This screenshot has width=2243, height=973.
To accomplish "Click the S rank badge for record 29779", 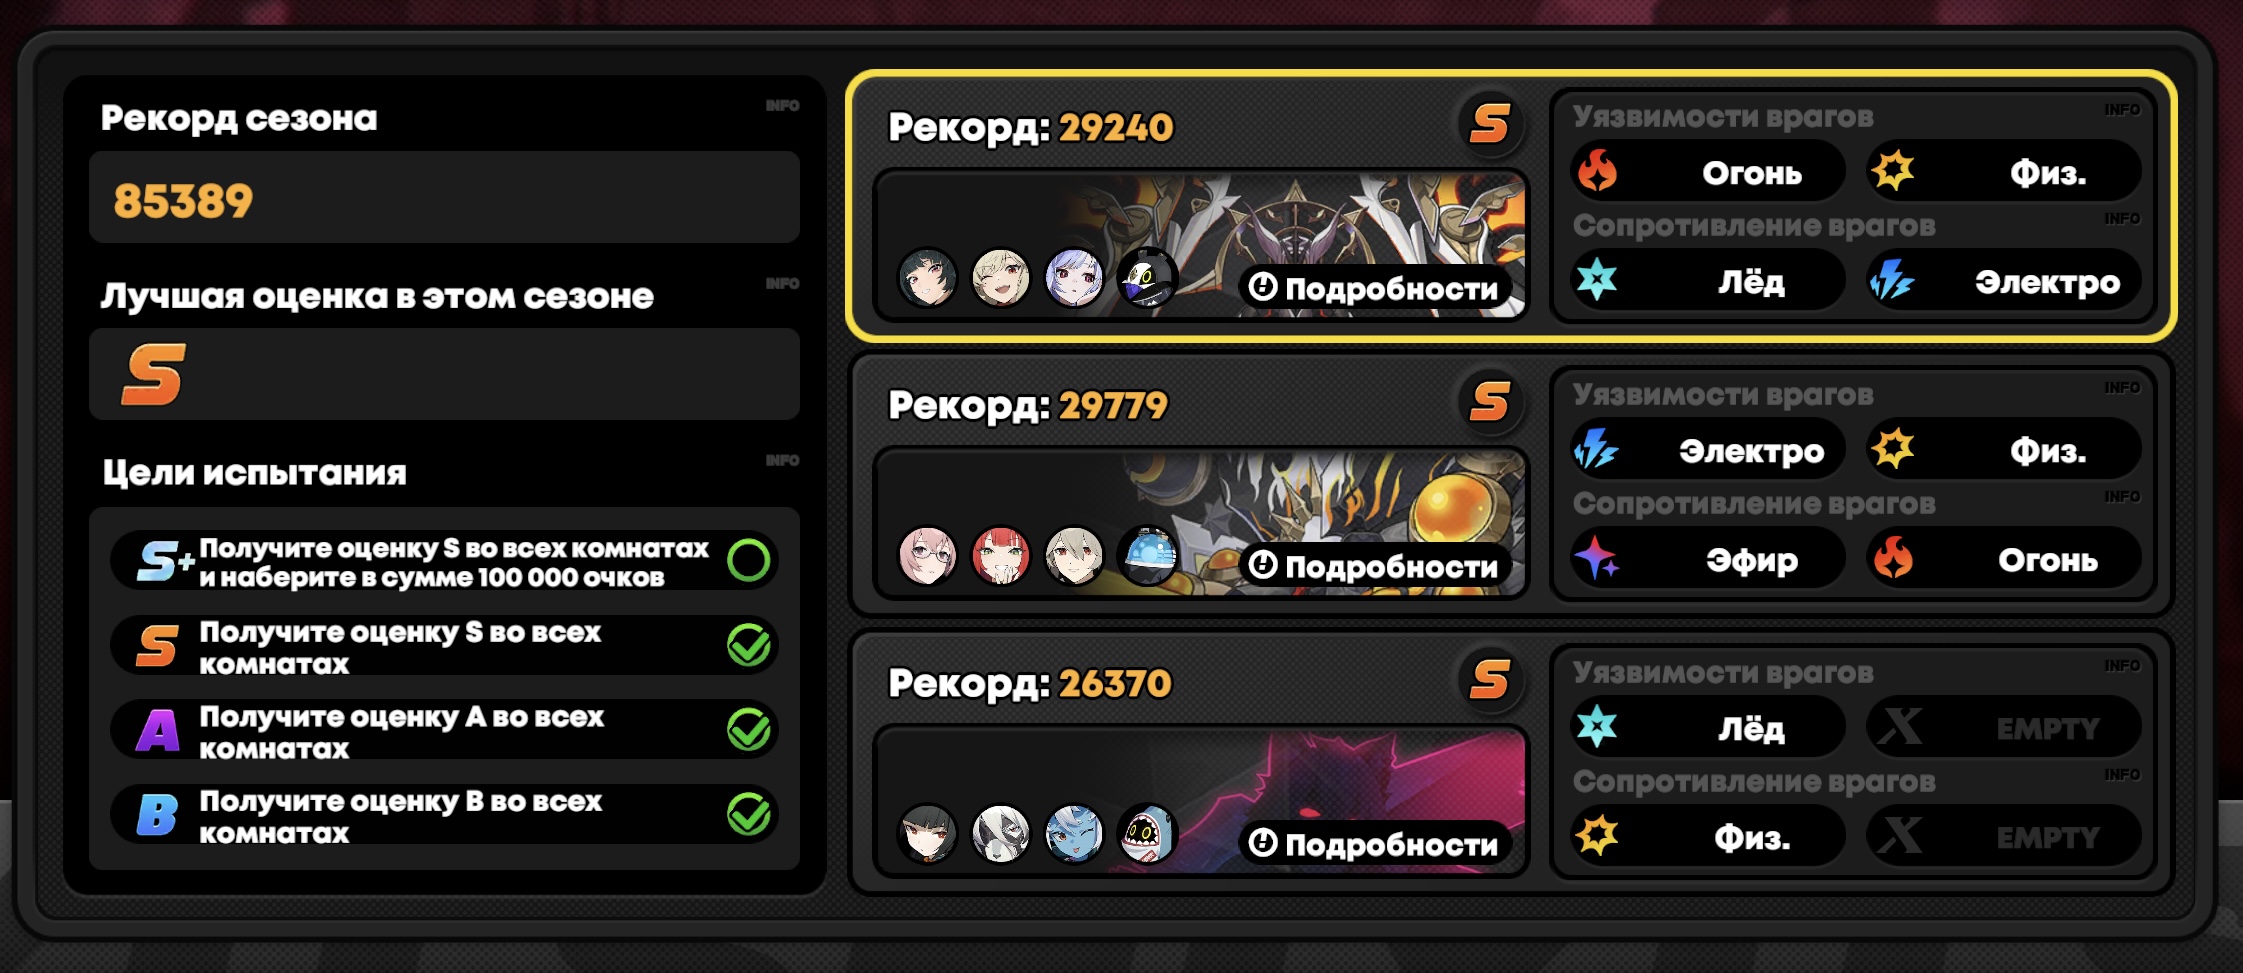I will [x=1489, y=402].
